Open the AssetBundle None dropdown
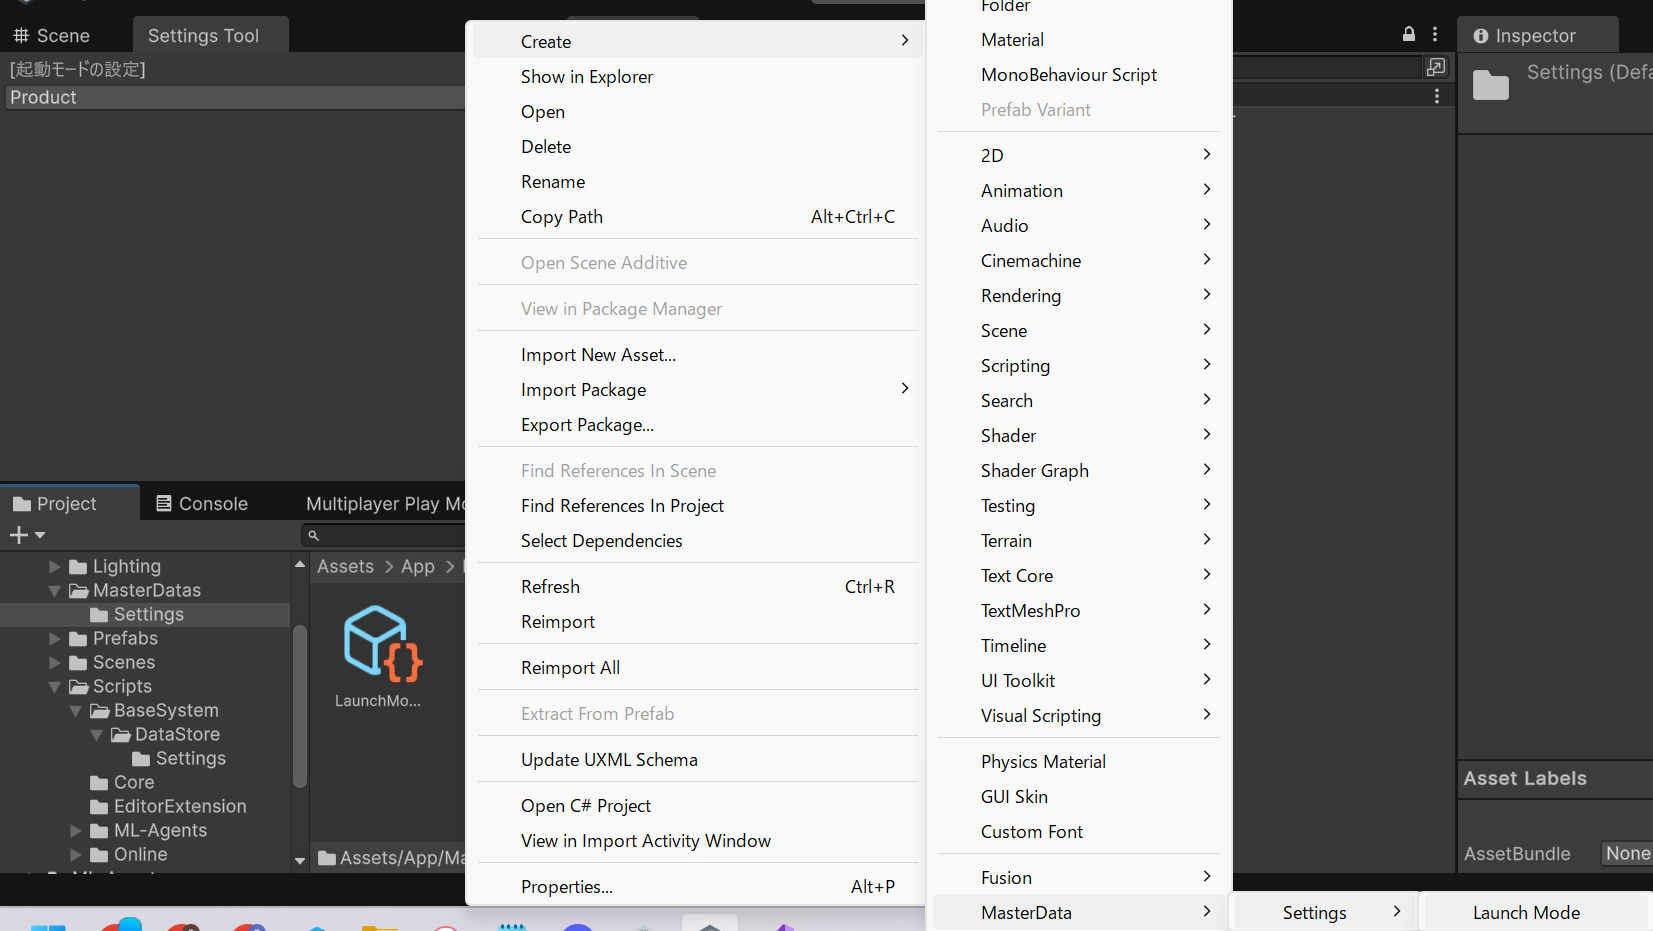Viewport: 1653px width, 931px height. pyautogui.click(x=1627, y=854)
